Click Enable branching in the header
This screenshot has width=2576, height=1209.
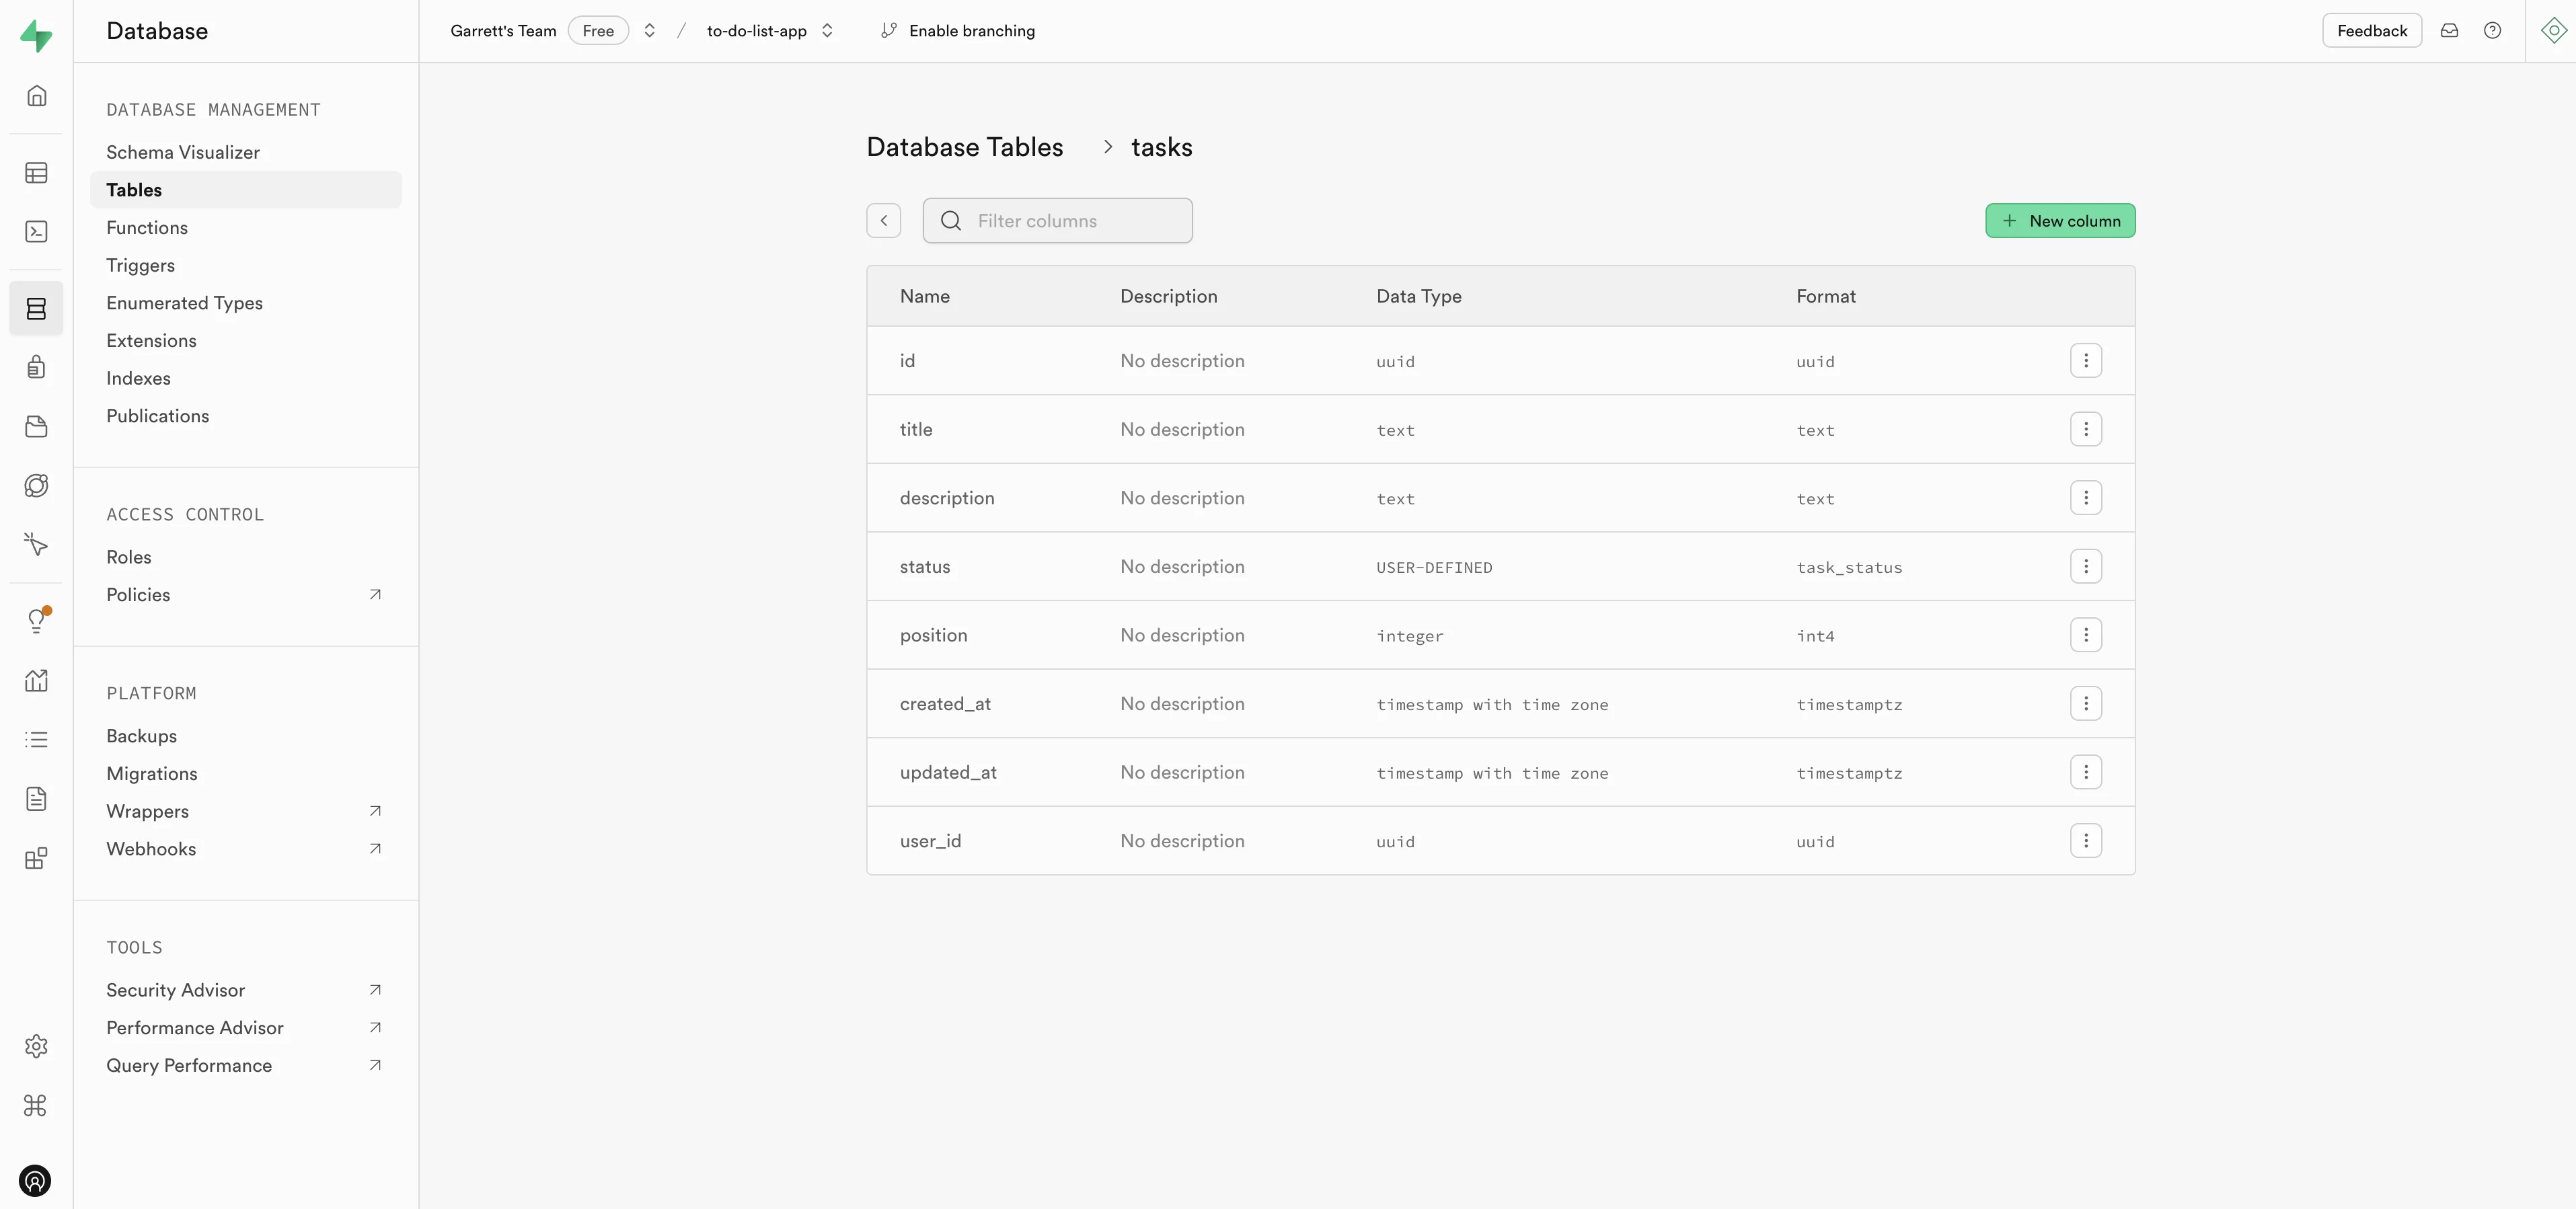pos(957,31)
